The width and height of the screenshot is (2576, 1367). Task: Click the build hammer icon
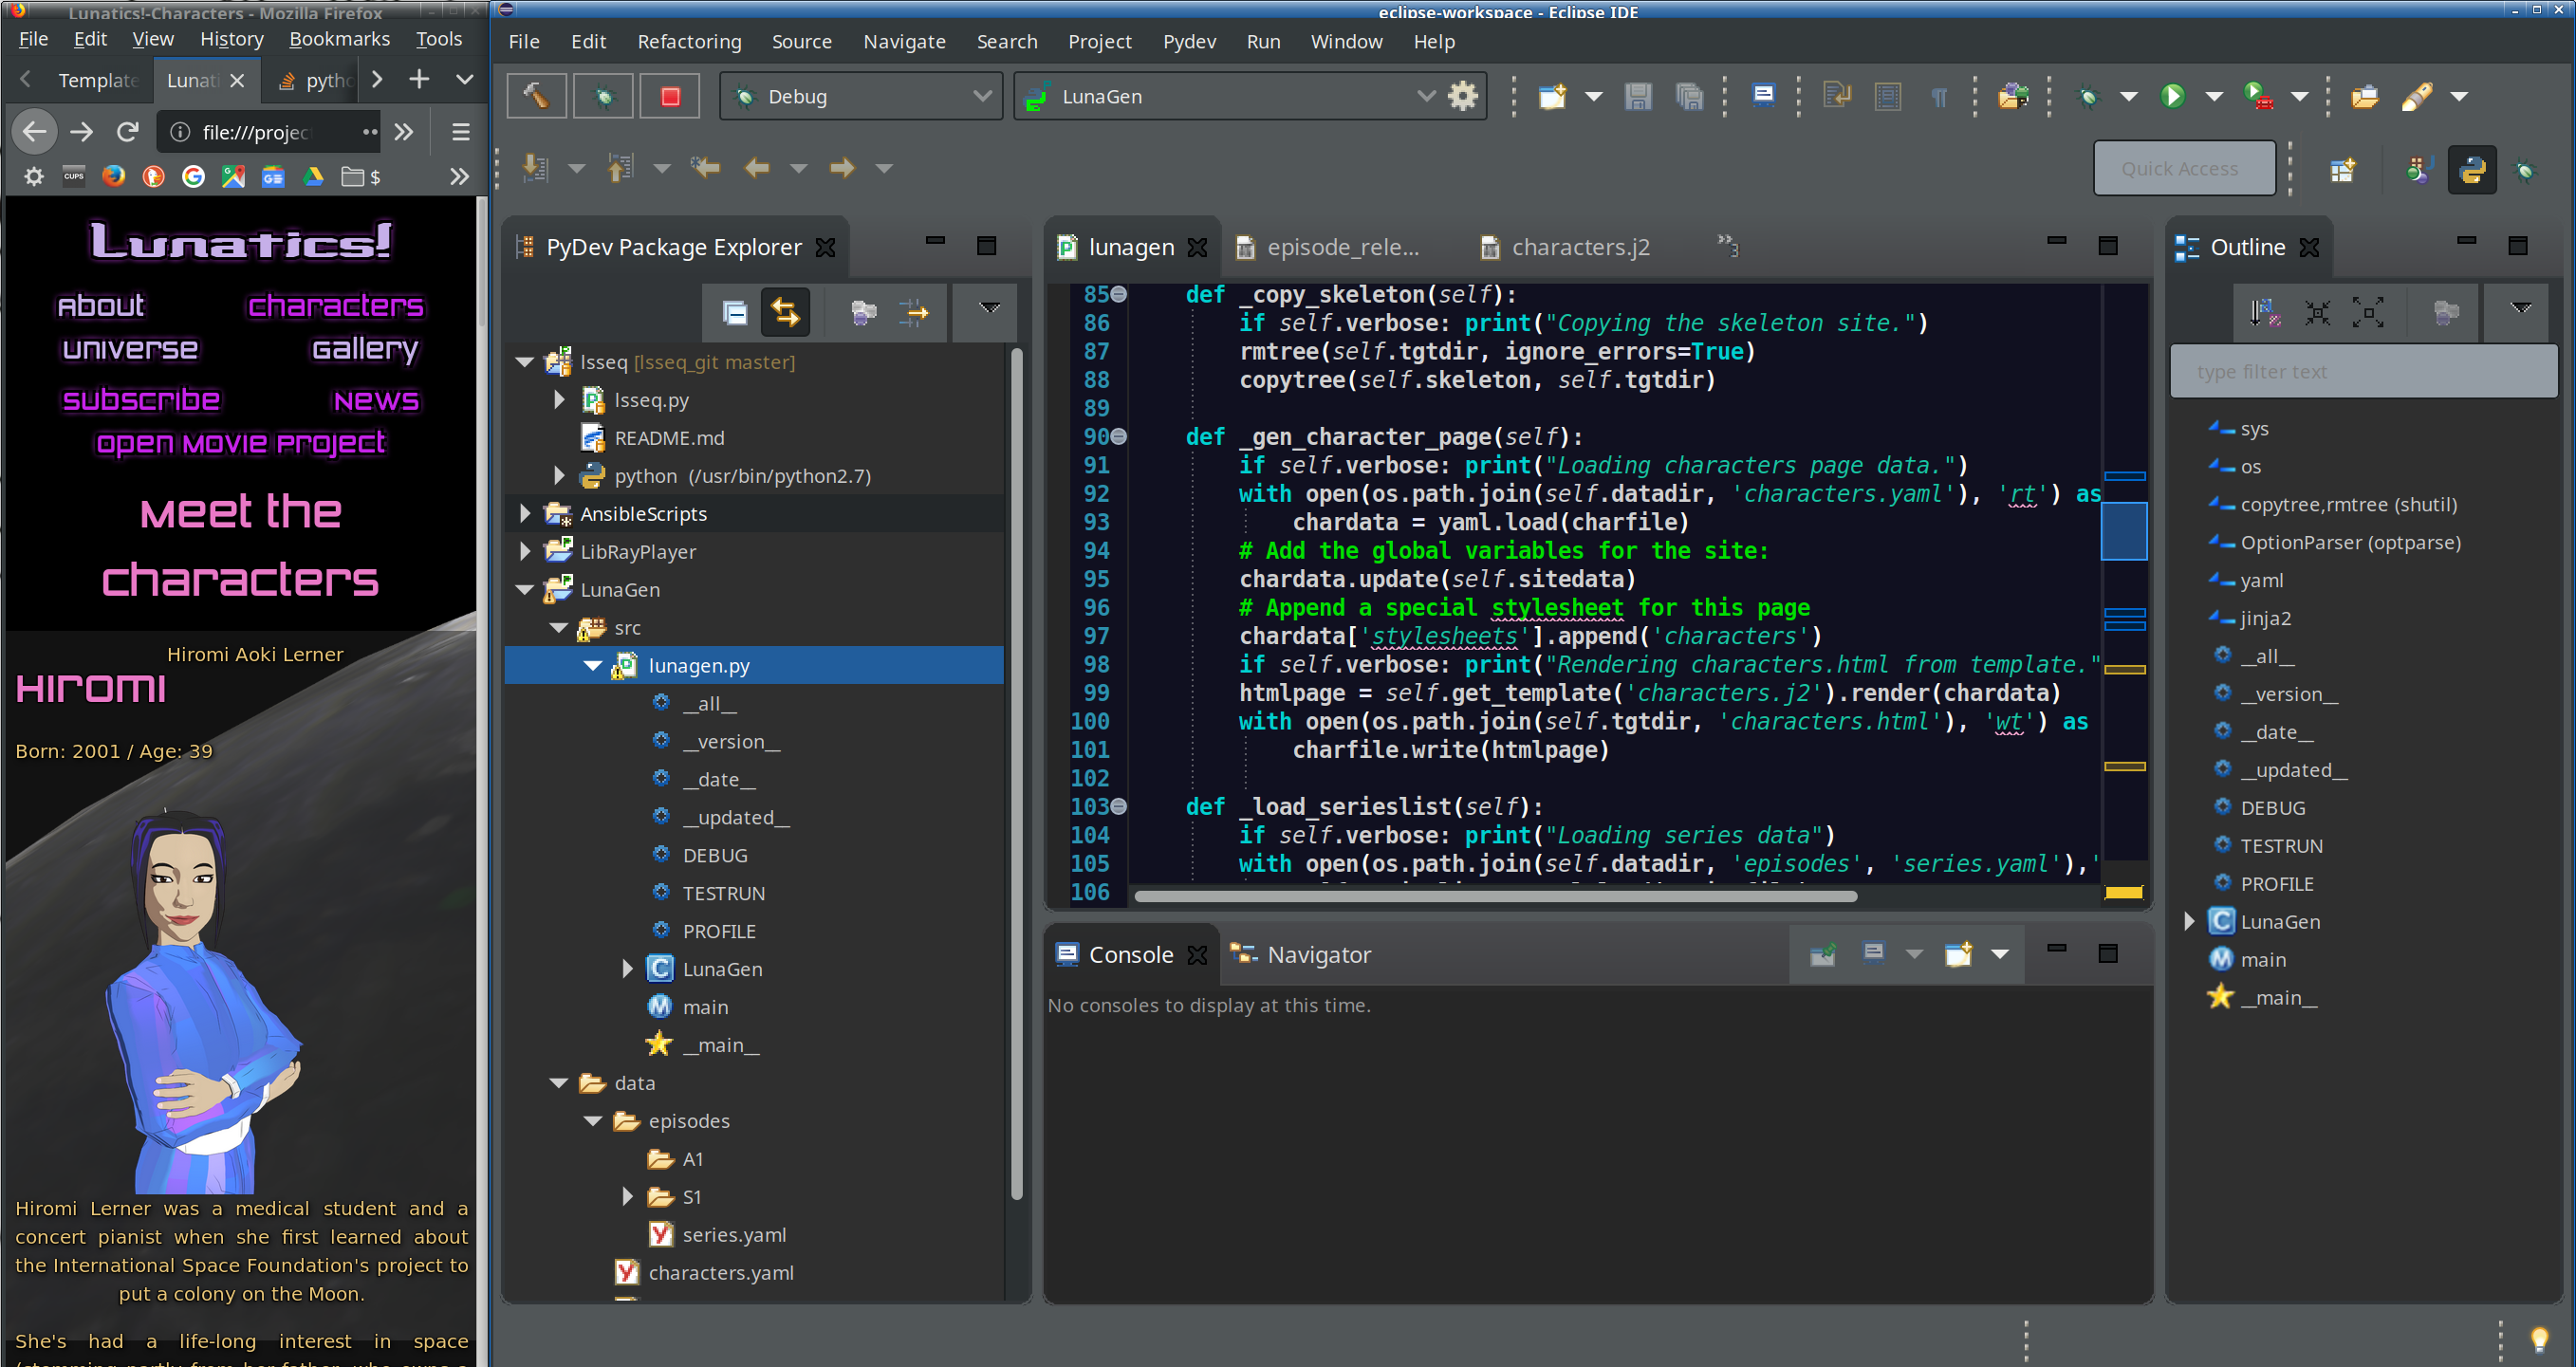536,96
